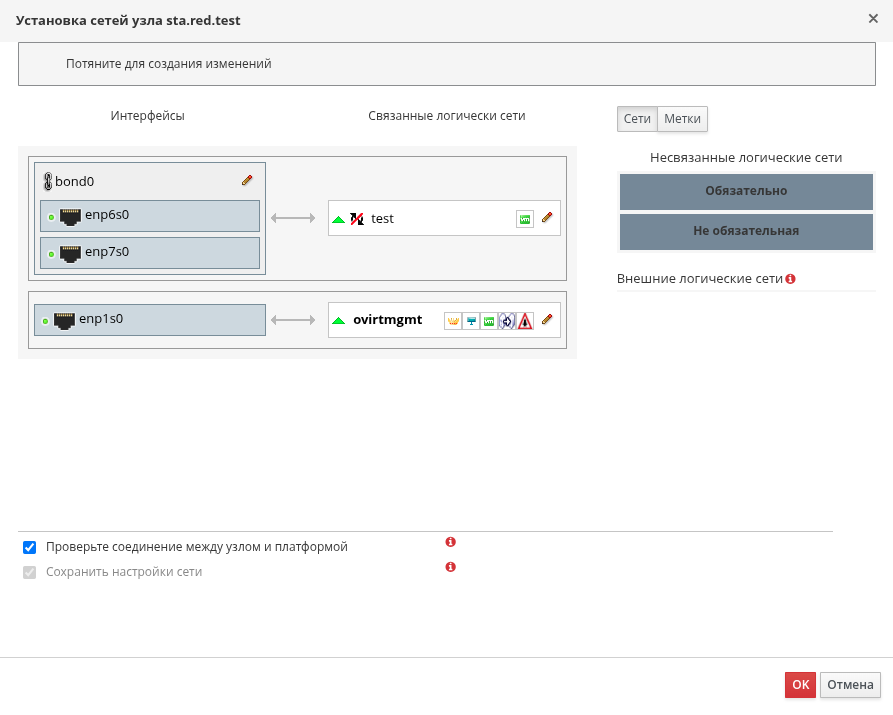
Task: Click the Несвязанные логические сети heading
Action: tap(746, 158)
